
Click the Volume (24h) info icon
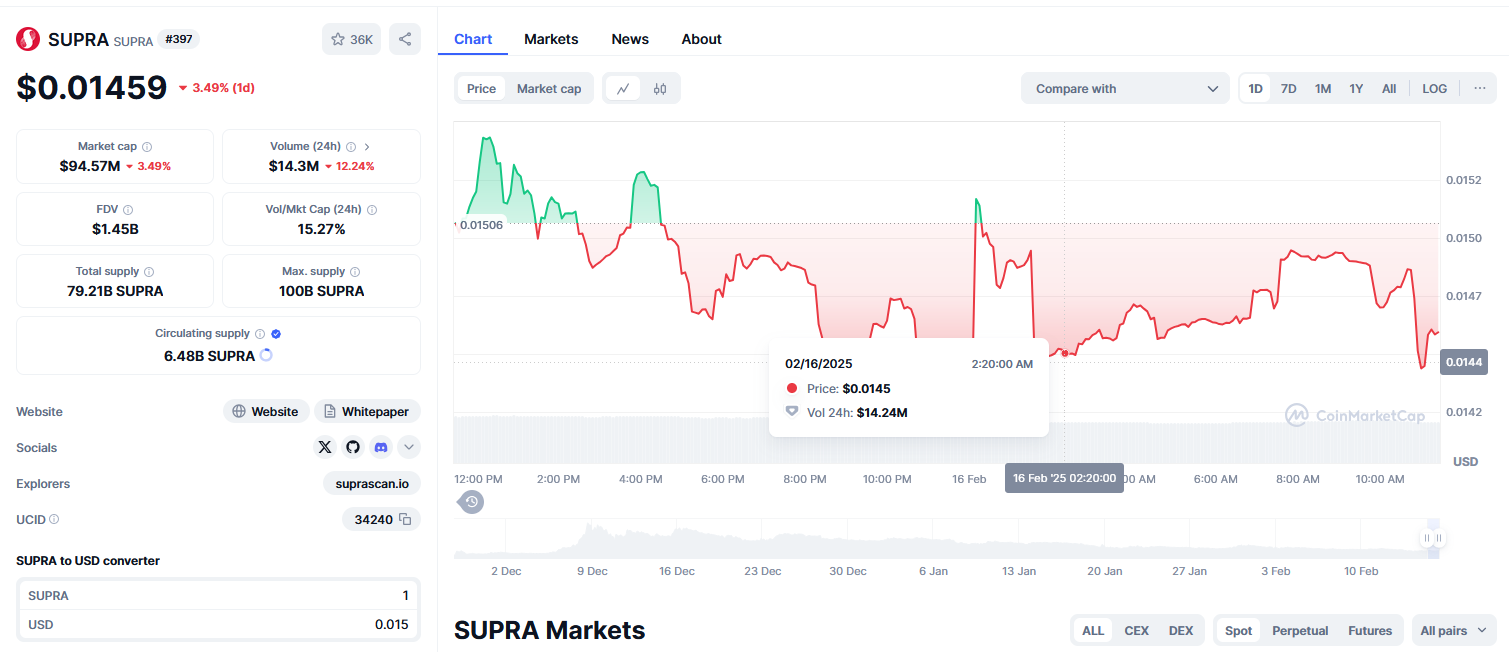click(x=351, y=147)
